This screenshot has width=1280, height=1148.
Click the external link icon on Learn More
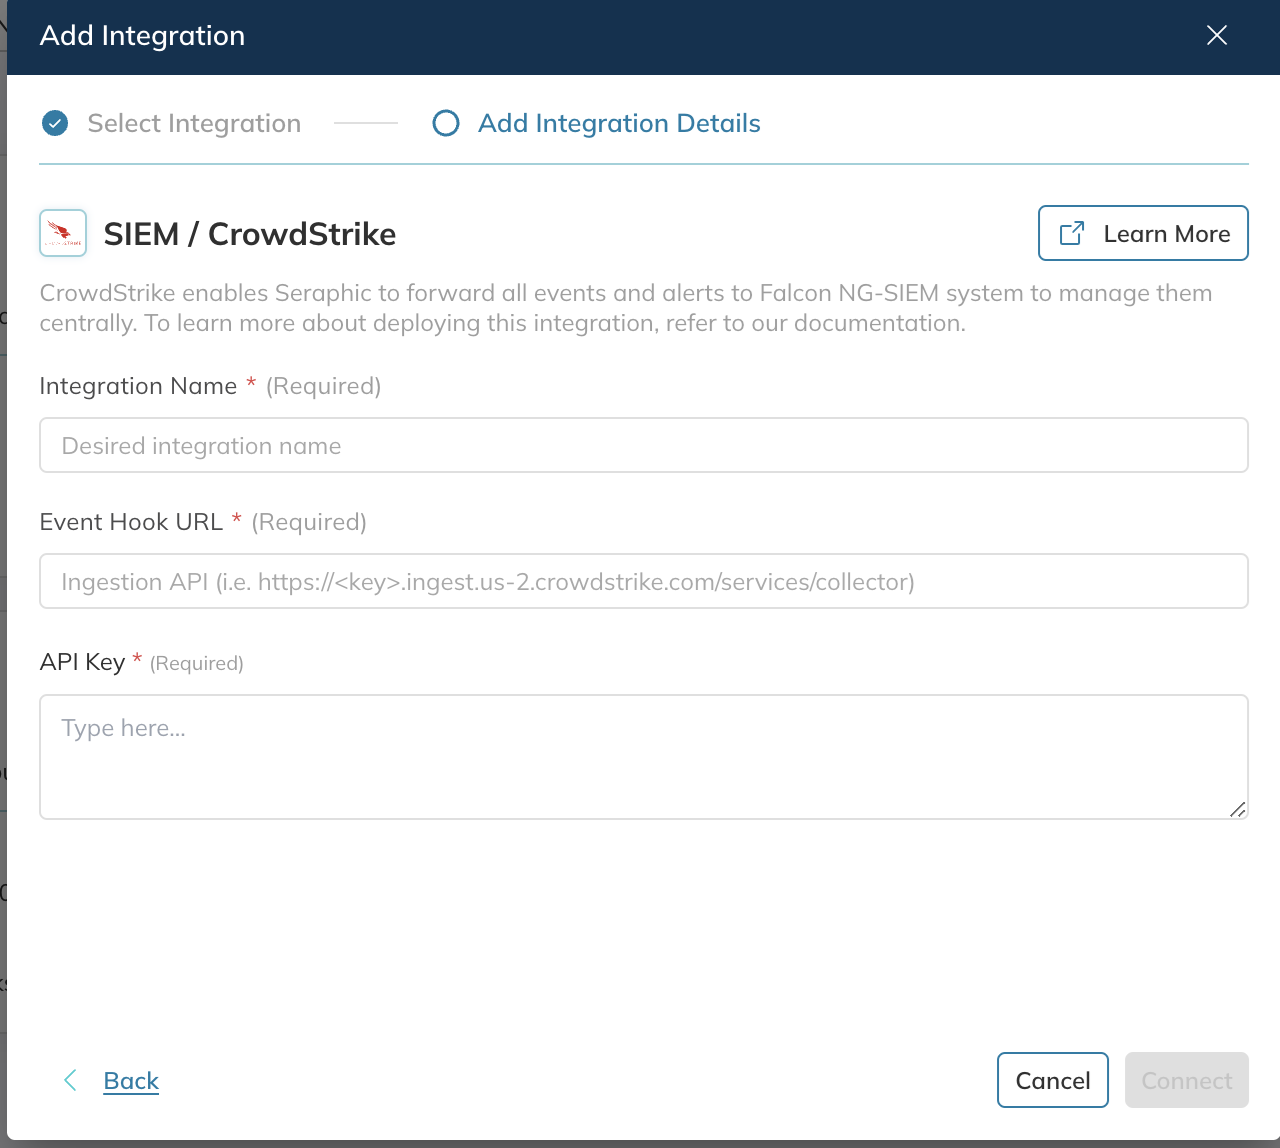pos(1070,232)
